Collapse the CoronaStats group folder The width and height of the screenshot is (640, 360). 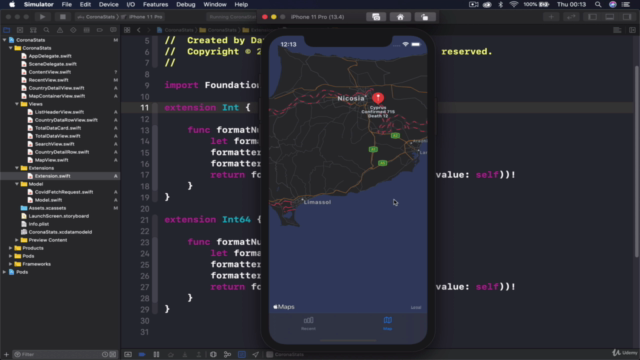tap(11, 48)
